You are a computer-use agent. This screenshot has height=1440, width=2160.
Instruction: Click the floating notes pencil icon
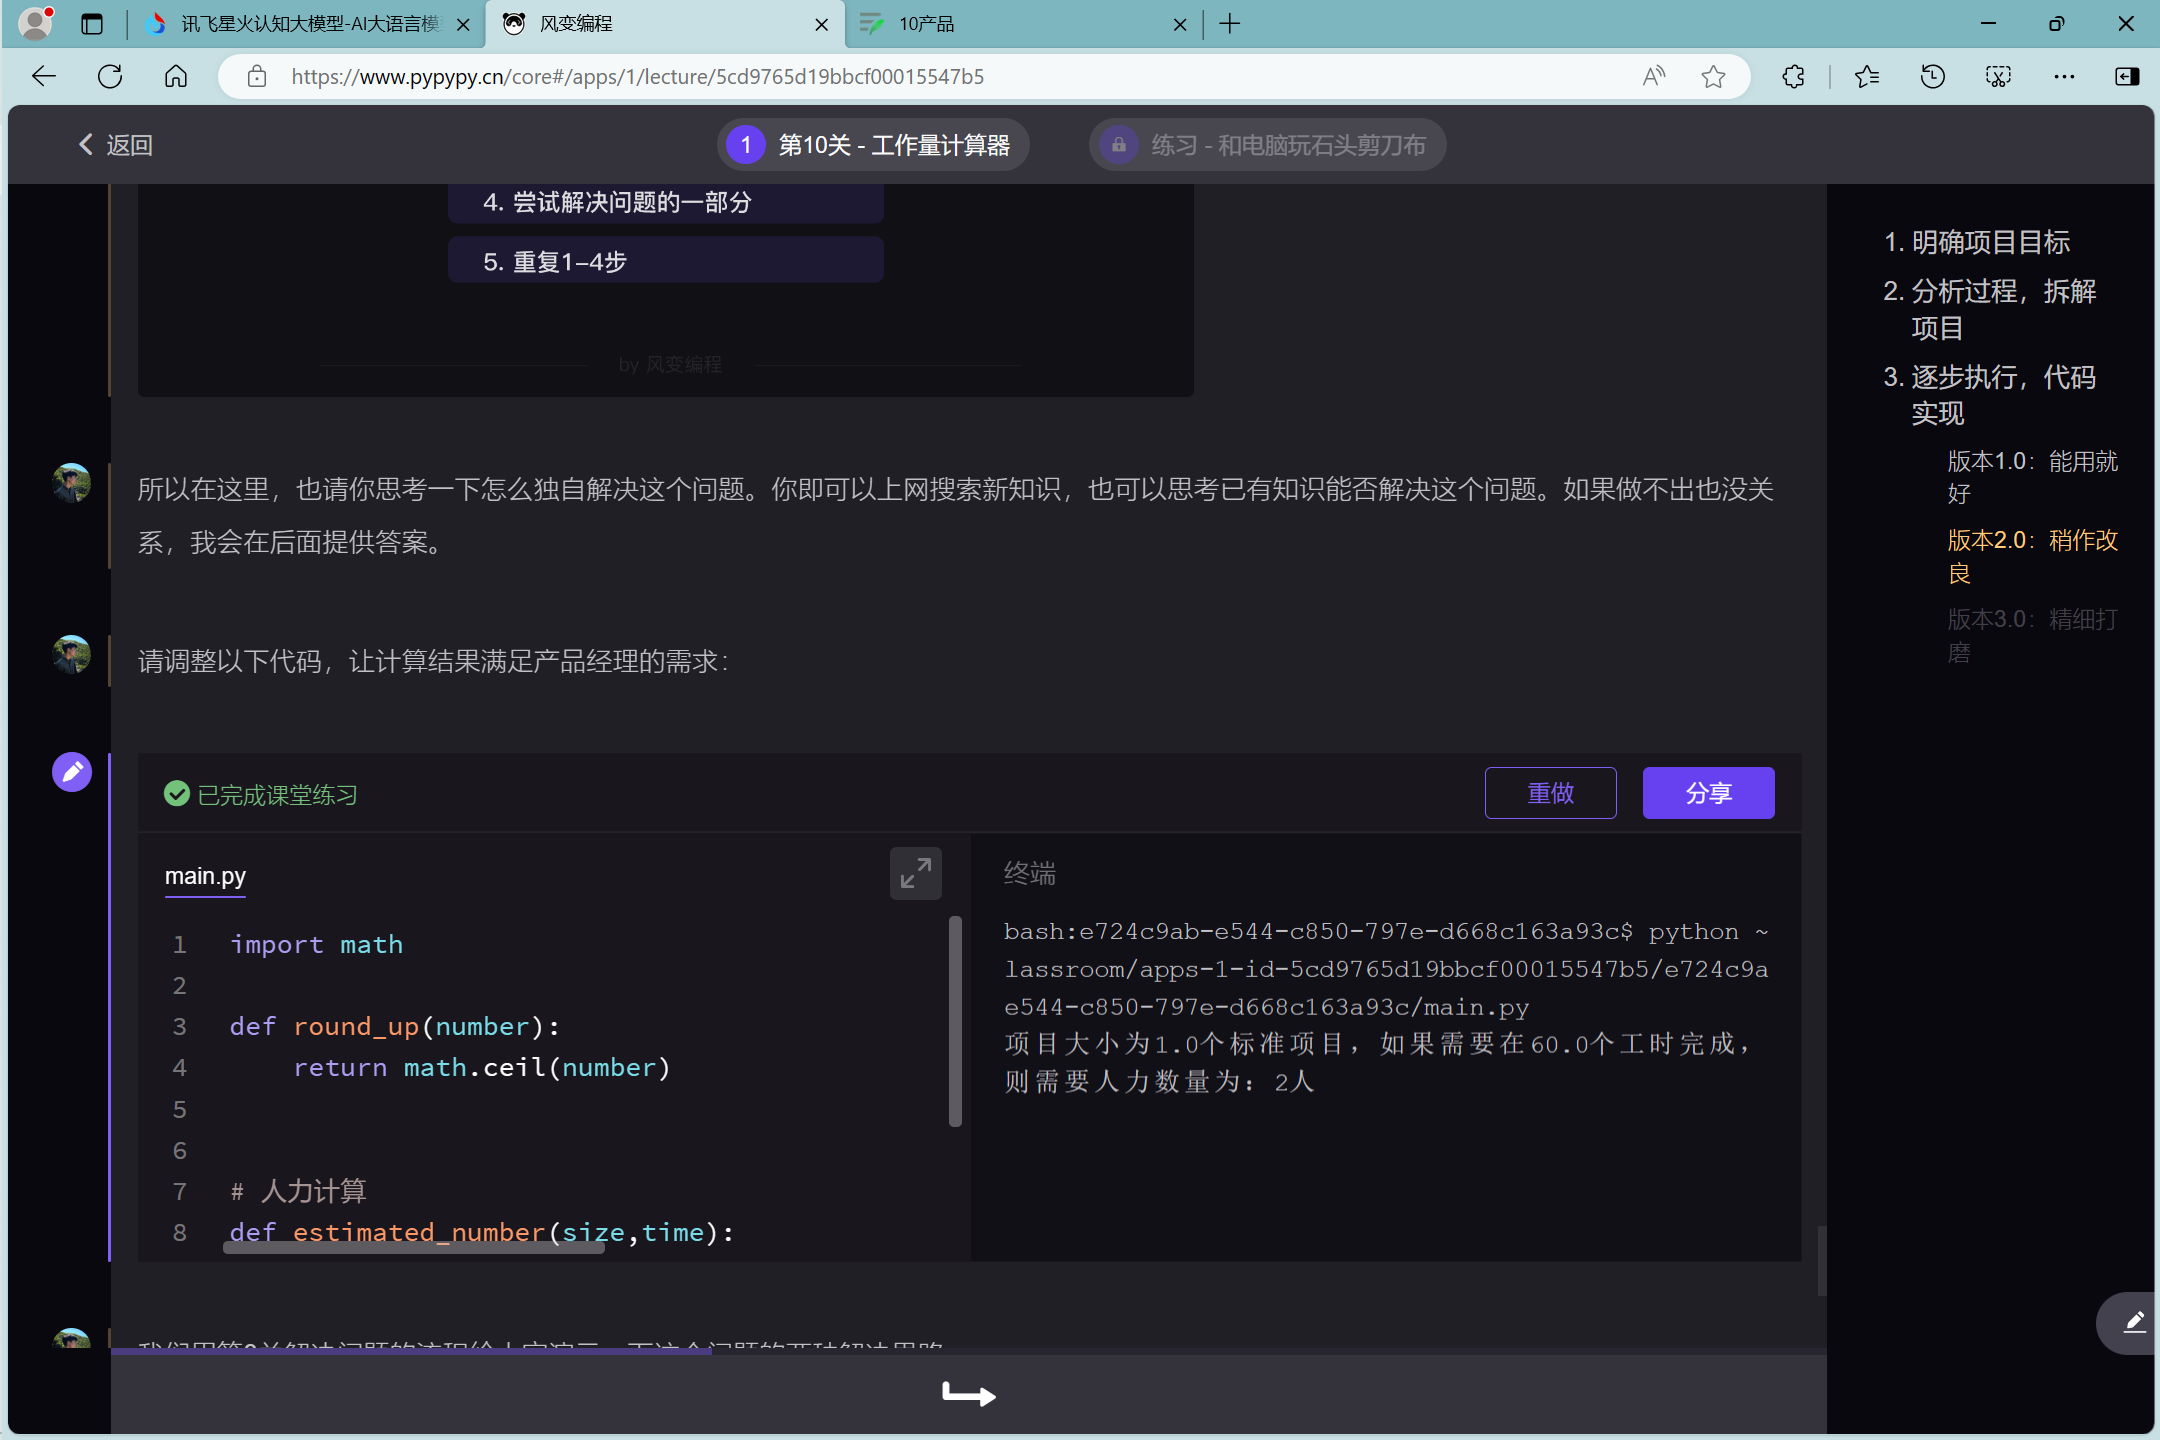pyautogui.click(x=2134, y=1323)
